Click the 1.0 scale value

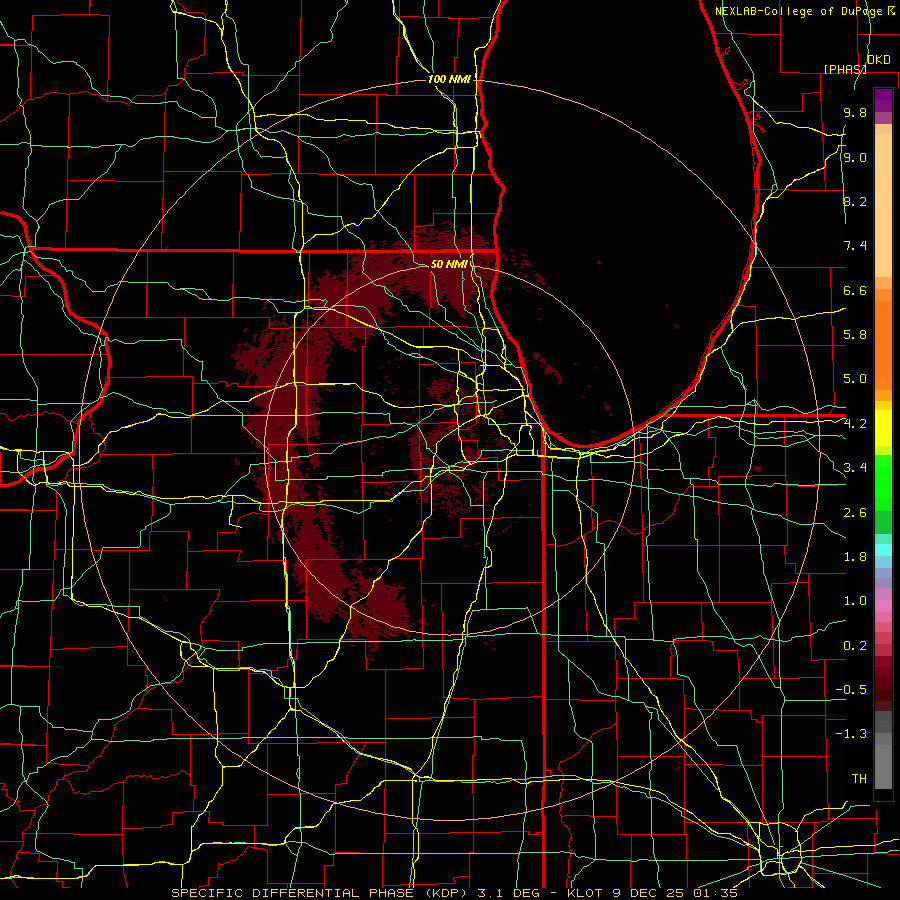[855, 601]
